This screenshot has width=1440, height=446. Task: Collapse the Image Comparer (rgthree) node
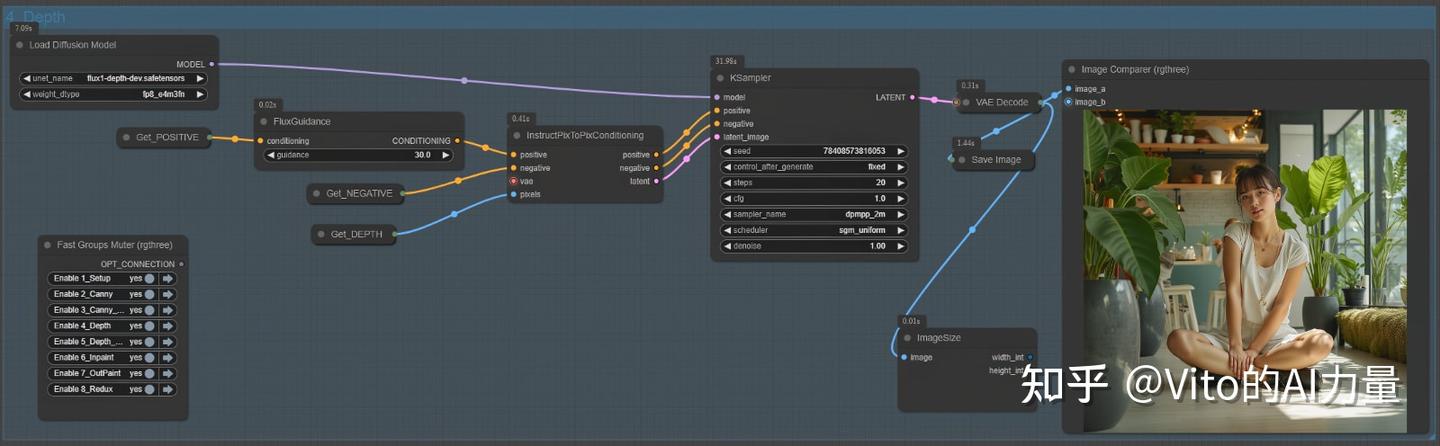pos(1071,70)
